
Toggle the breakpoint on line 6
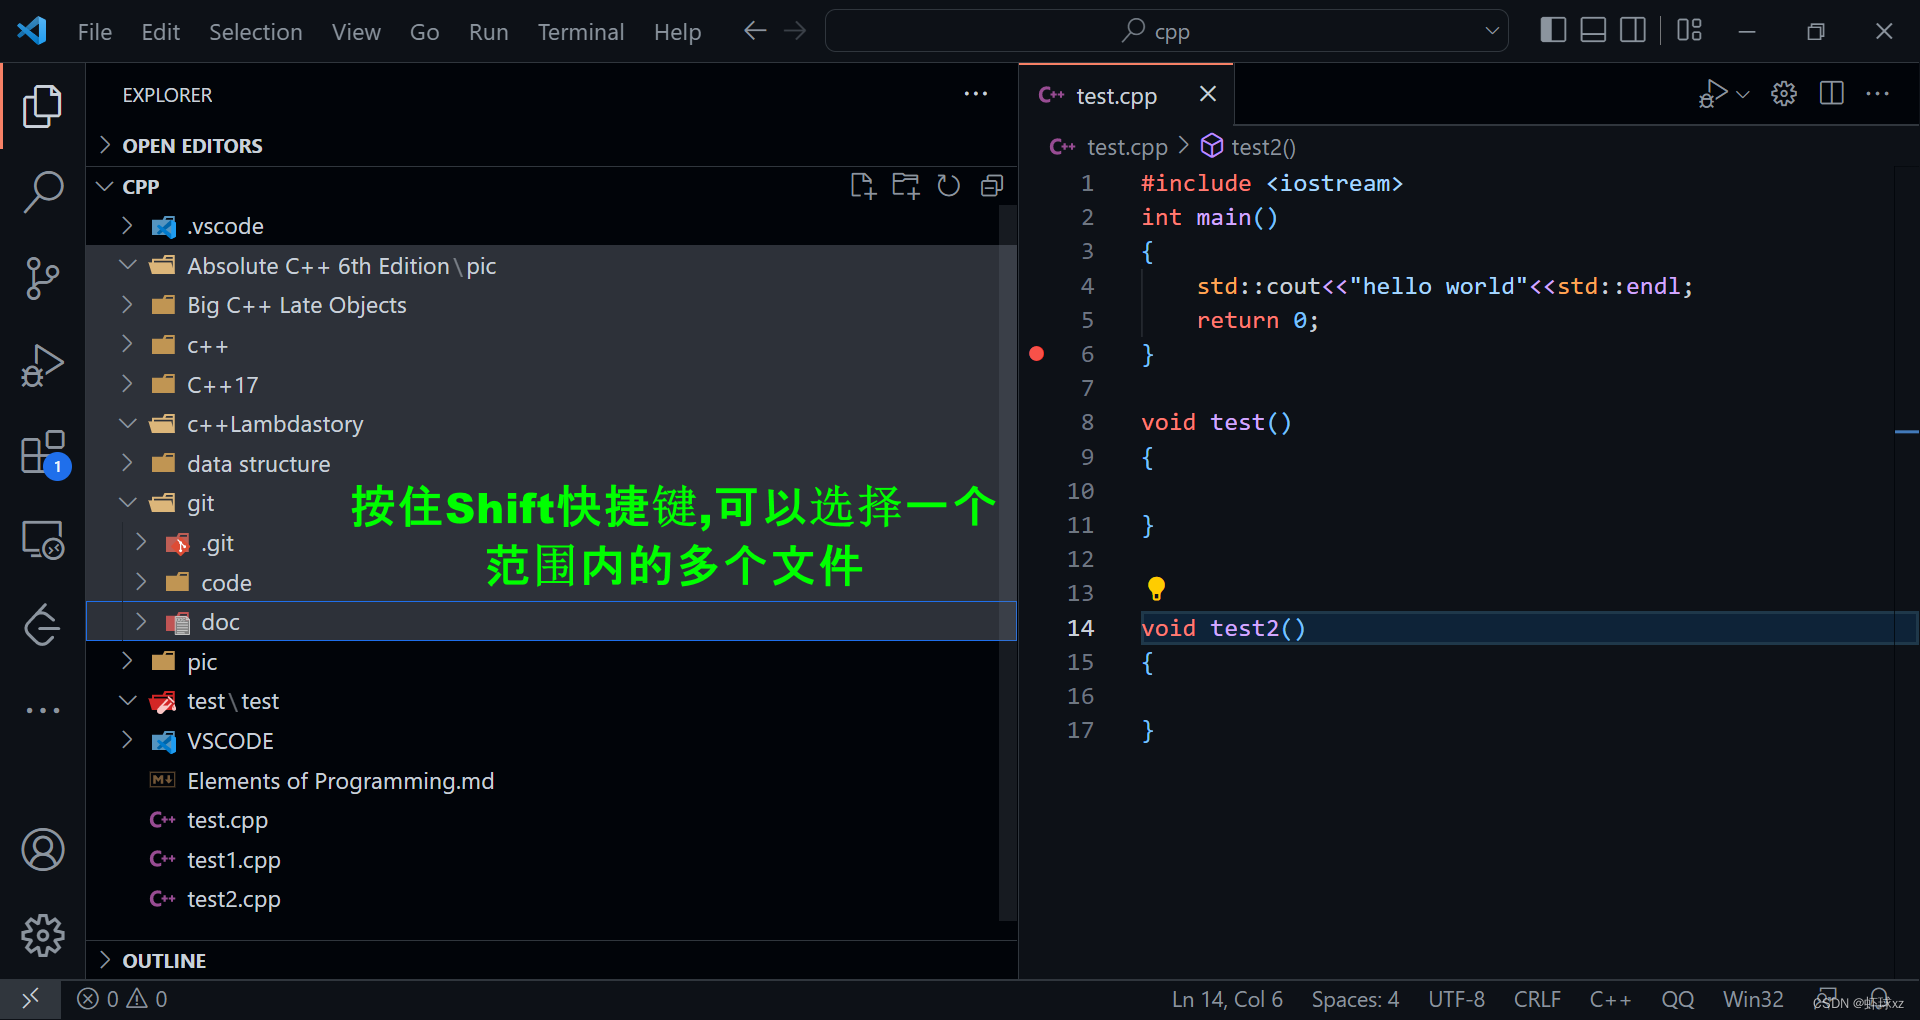(1037, 354)
